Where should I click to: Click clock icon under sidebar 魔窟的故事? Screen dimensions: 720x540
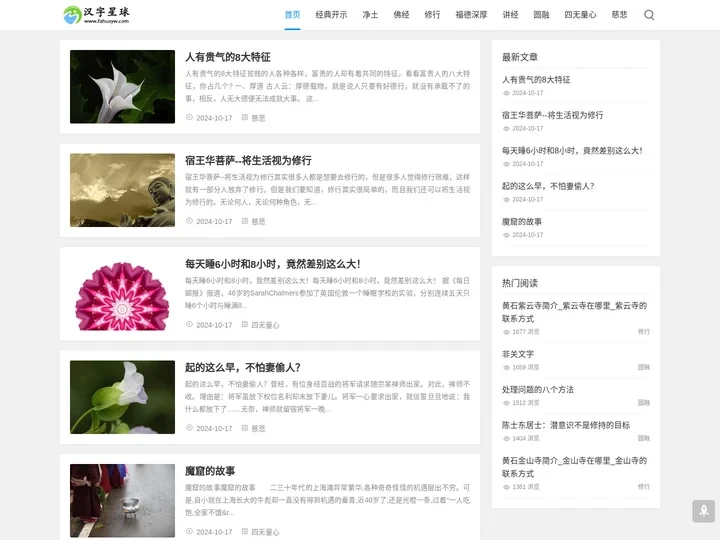tap(506, 235)
